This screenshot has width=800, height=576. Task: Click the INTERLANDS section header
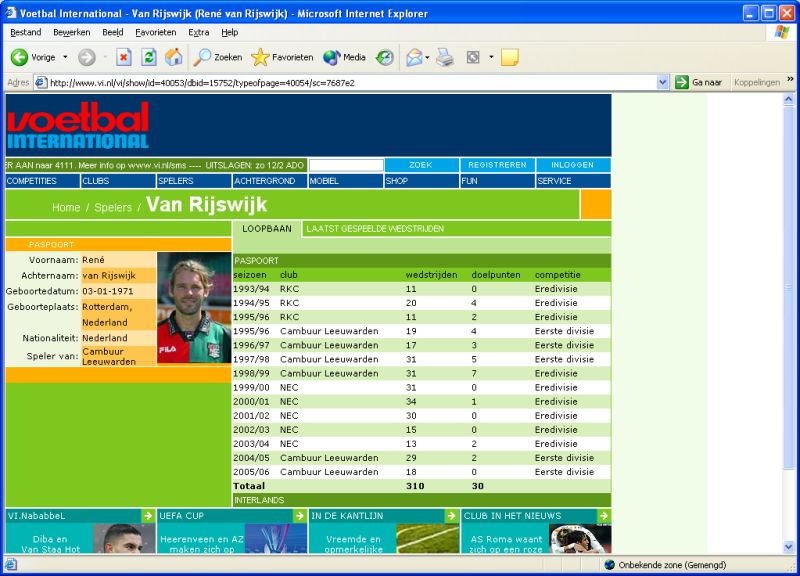click(421, 500)
